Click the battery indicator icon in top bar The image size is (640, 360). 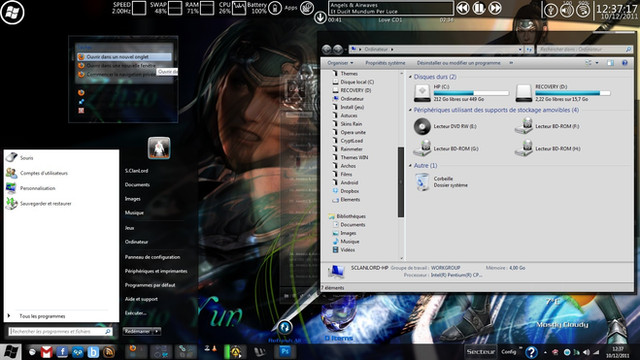pos(275,8)
